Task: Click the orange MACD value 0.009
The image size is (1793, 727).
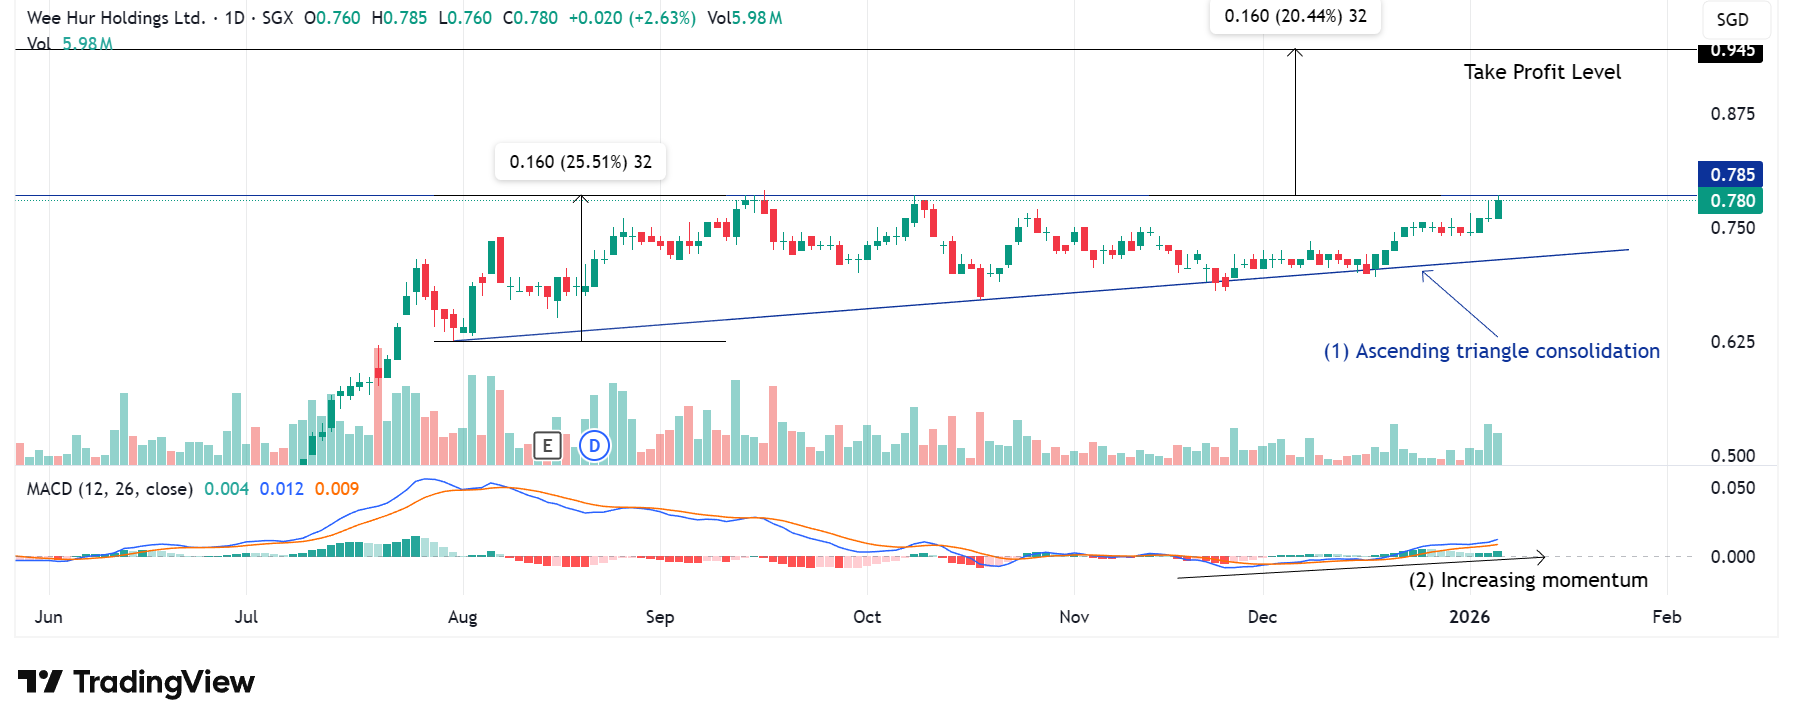Action: 337,489
